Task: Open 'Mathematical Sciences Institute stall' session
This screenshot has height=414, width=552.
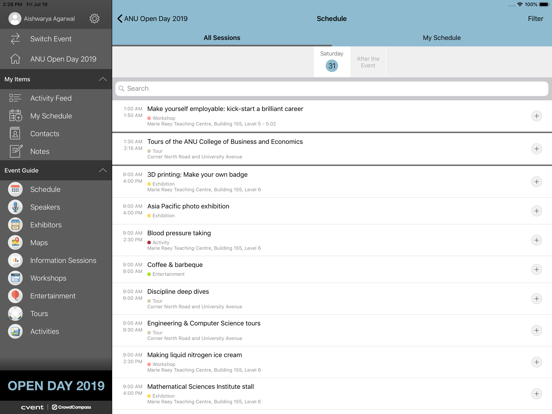Action: (200, 387)
